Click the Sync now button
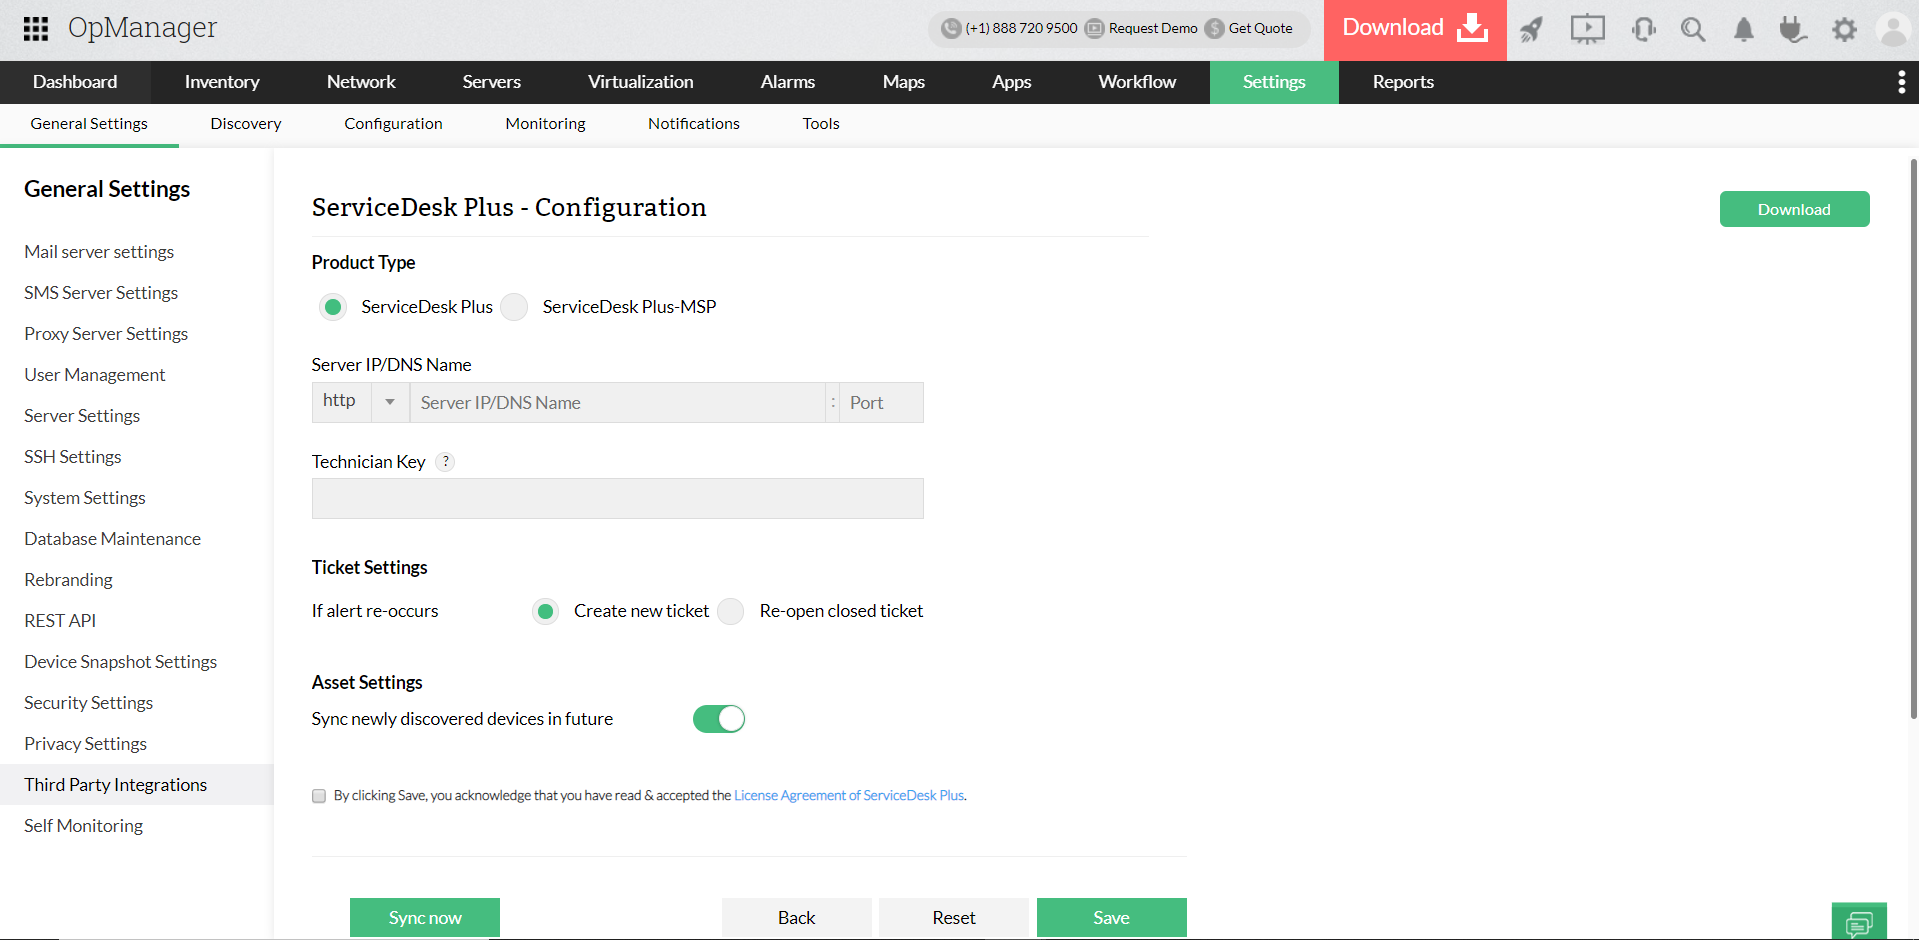 pos(425,918)
